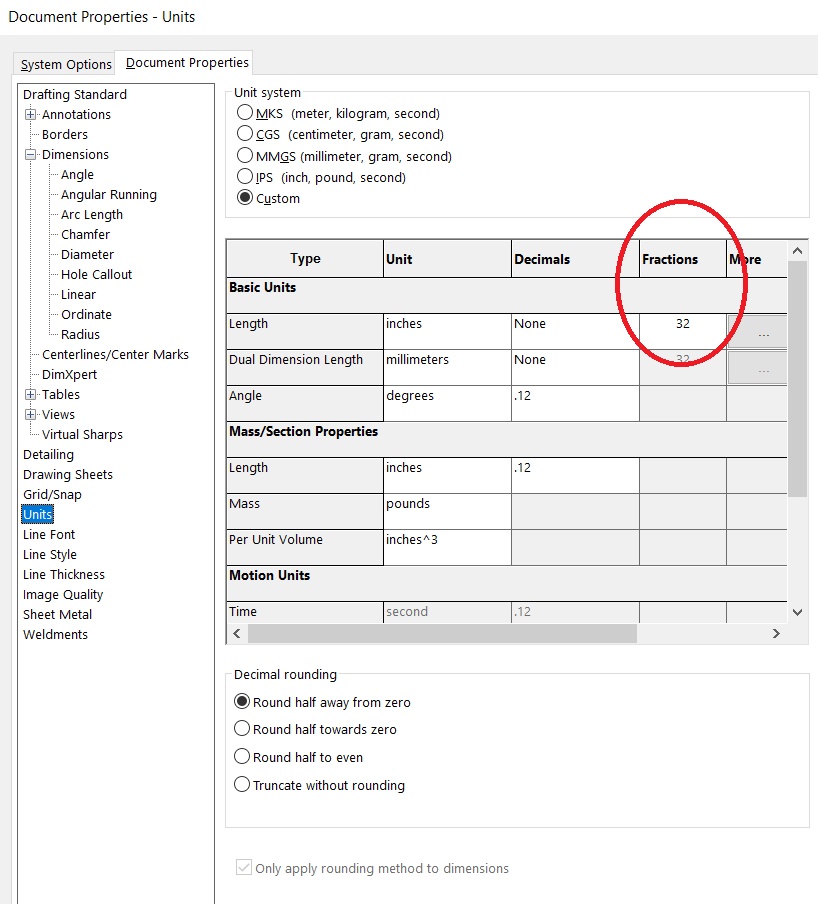This screenshot has width=818, height=904.
Task: Open Grid/Snap settings
Action: [x=52, y=495]
